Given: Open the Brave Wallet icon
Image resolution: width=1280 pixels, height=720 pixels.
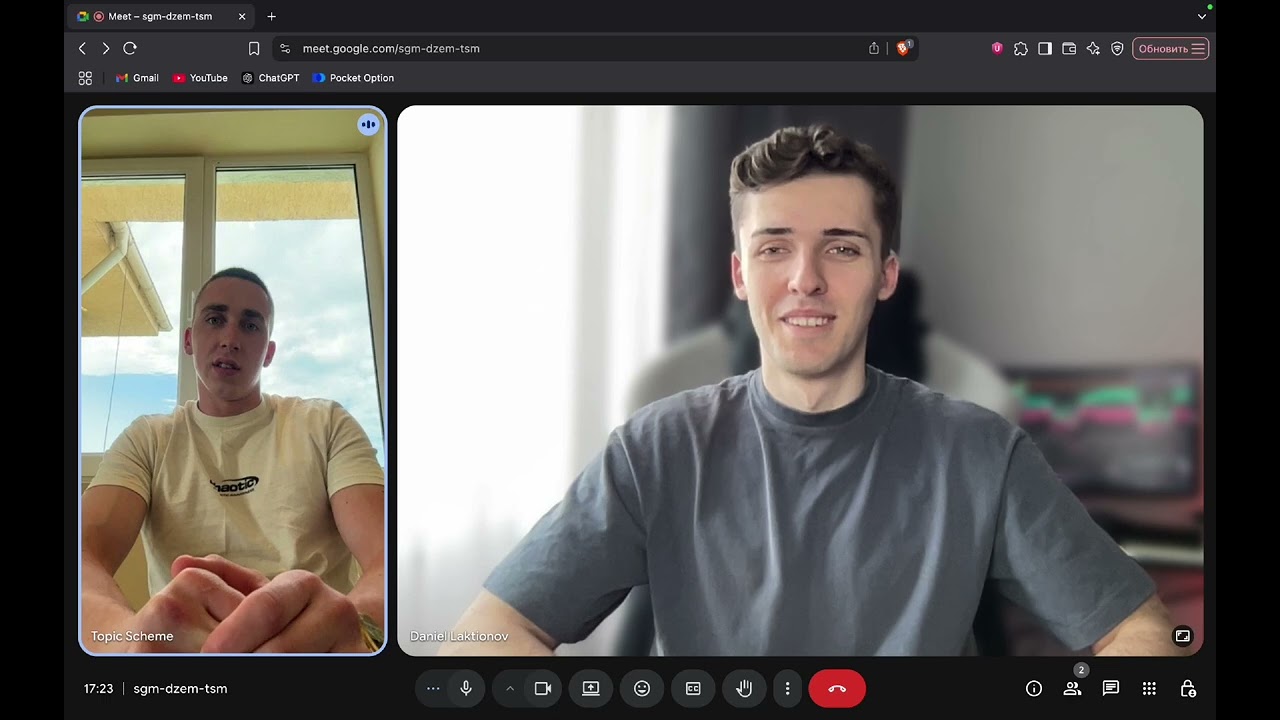Looking at the screenshot, I should (1069, 48).
